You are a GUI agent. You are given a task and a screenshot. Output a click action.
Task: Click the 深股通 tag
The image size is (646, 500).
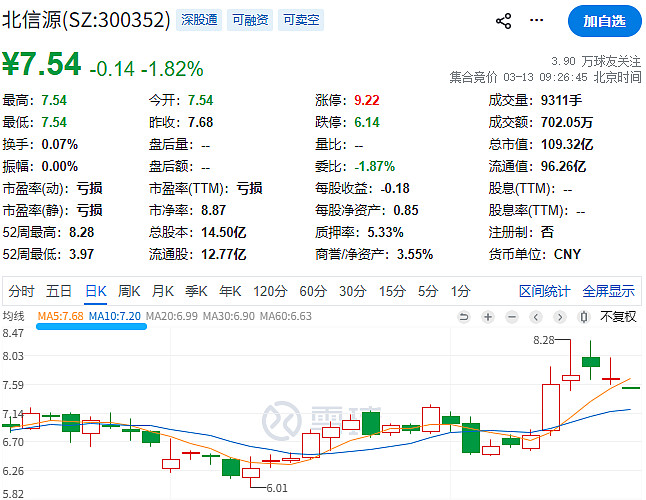tap(199, 20)
